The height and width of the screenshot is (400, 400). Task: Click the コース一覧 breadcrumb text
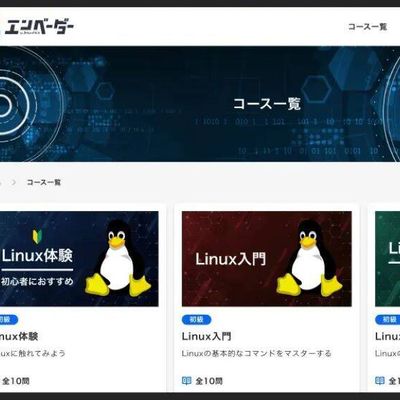pyautogui.click(x=44, y=182)
